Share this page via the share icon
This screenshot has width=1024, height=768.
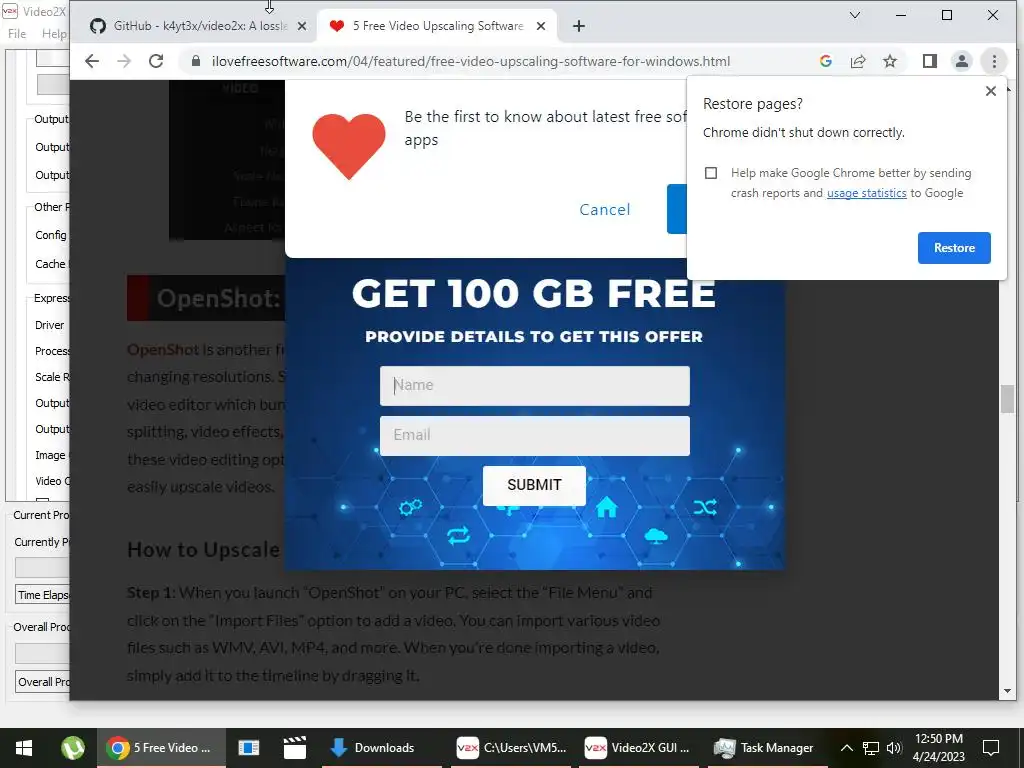point(857,61)
